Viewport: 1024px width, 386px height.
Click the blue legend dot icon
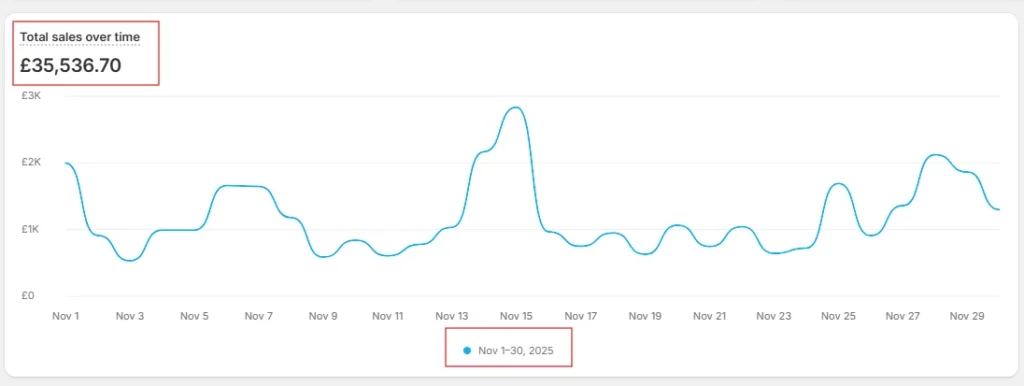[x=466, y=351]
